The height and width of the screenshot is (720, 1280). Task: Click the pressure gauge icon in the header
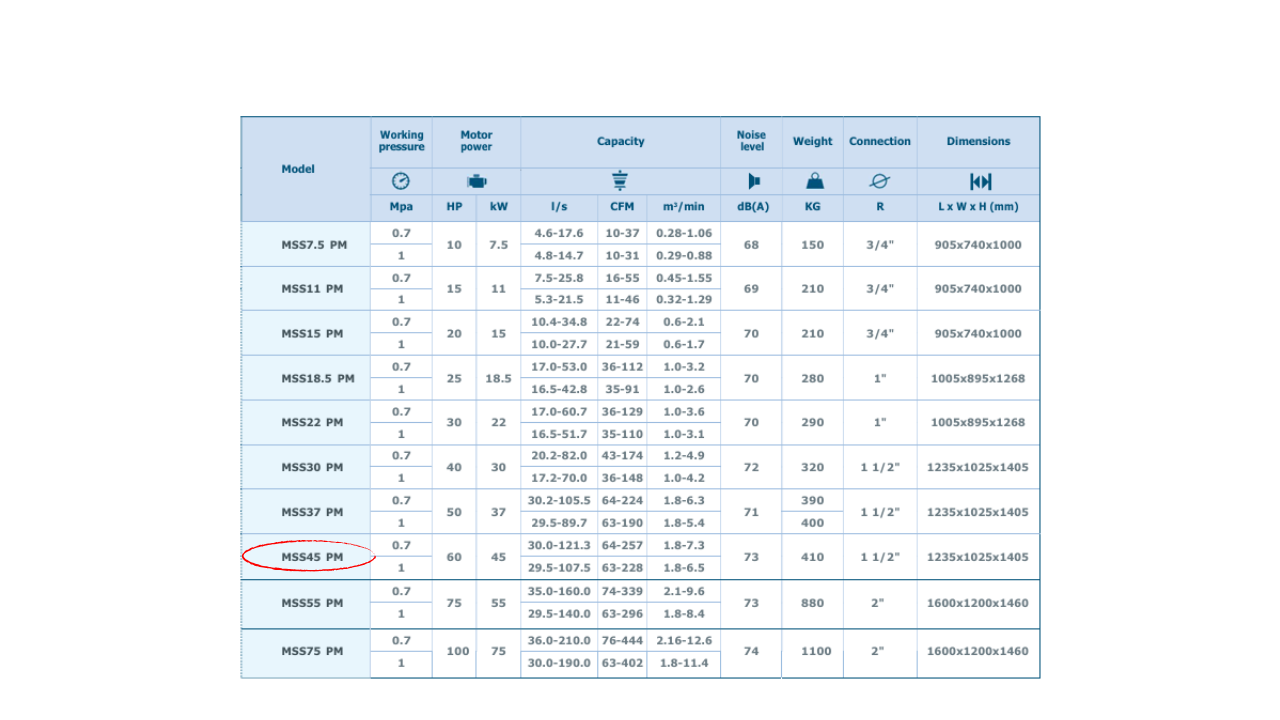pyautogui.click(x=401, y=181)
